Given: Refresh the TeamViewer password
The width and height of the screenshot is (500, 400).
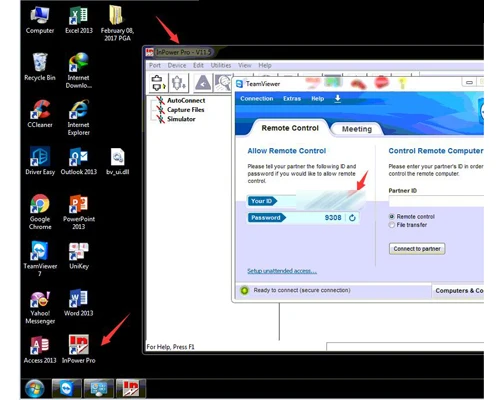Looking at the screenshot, I should point(352,218).
